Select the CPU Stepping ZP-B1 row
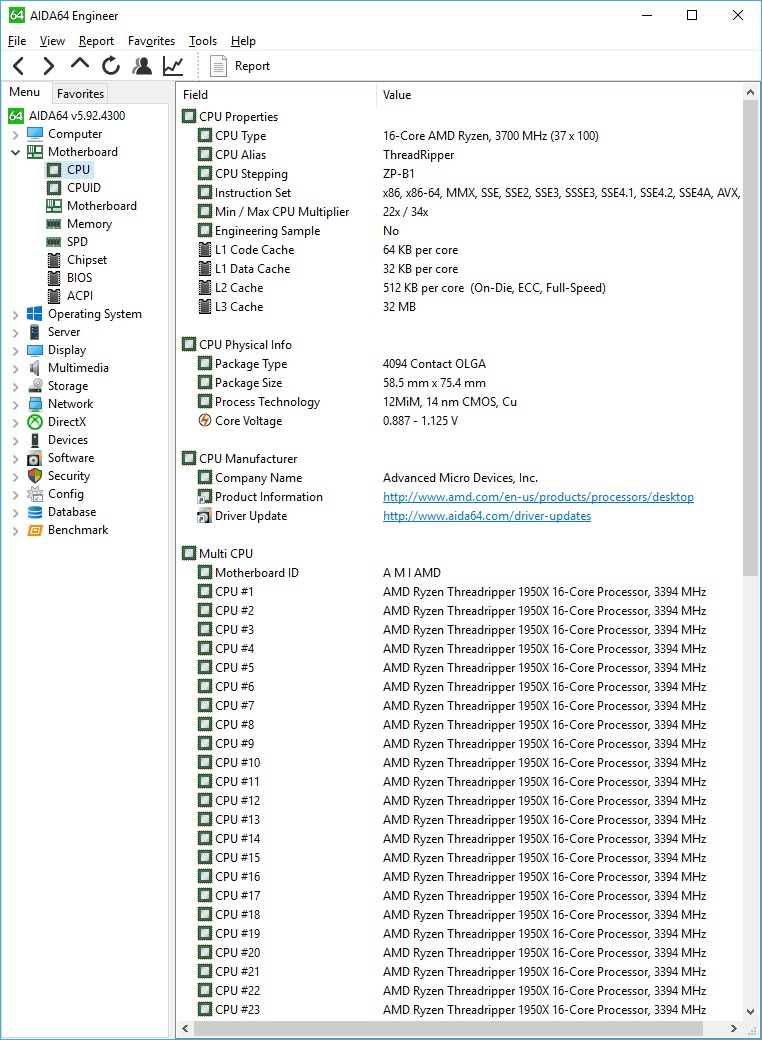Screen dimensions: 762x1040 460,174
